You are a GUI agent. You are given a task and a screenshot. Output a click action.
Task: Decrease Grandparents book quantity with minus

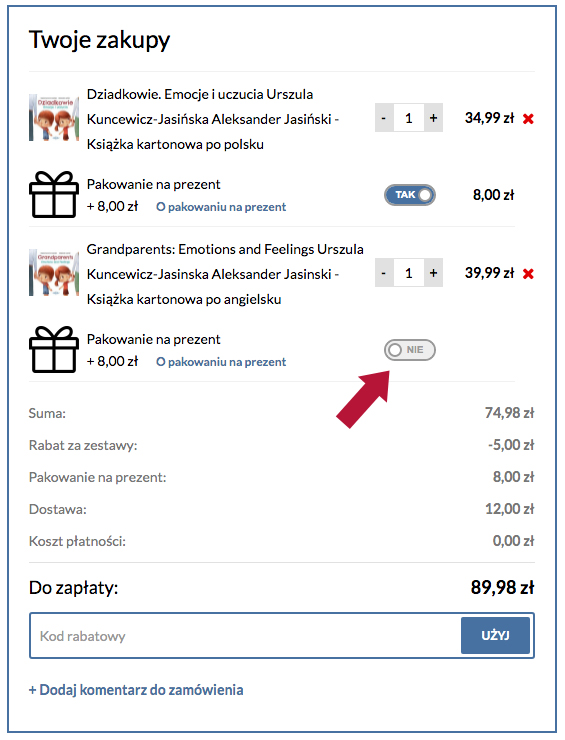384,272
